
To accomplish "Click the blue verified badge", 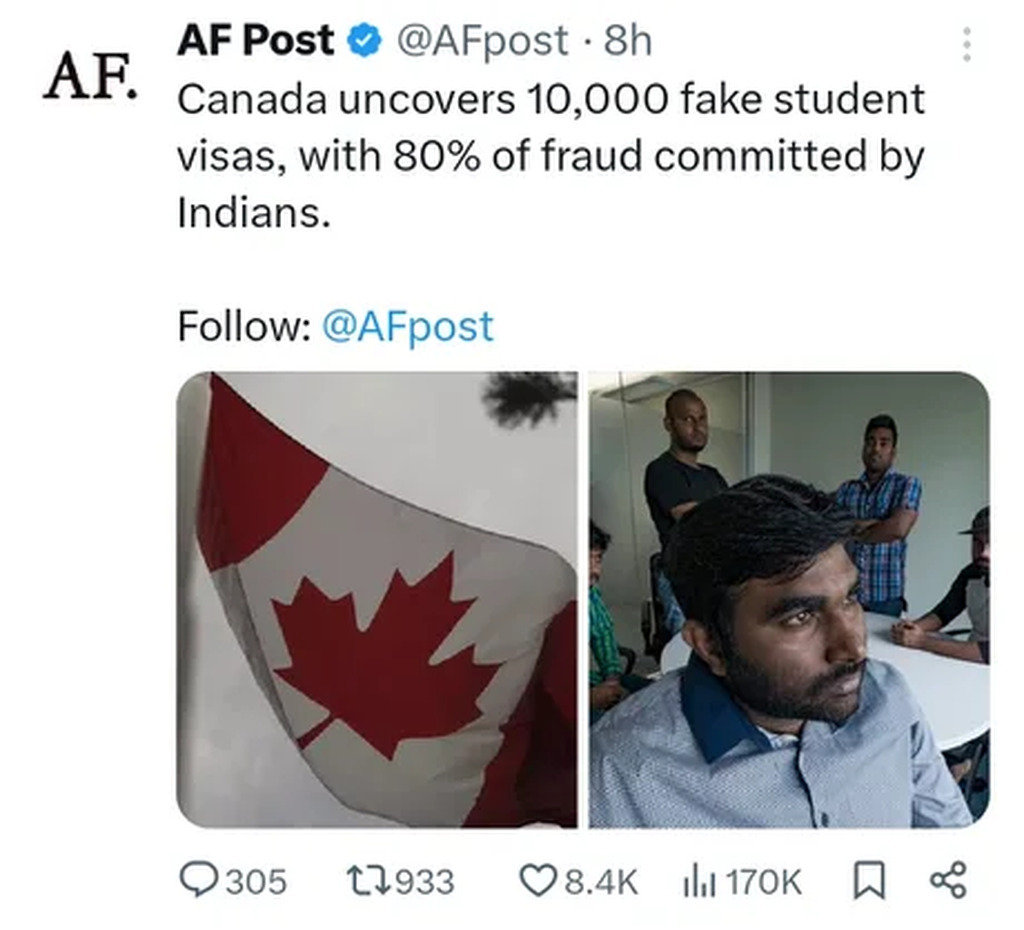I will pos(362,42).
